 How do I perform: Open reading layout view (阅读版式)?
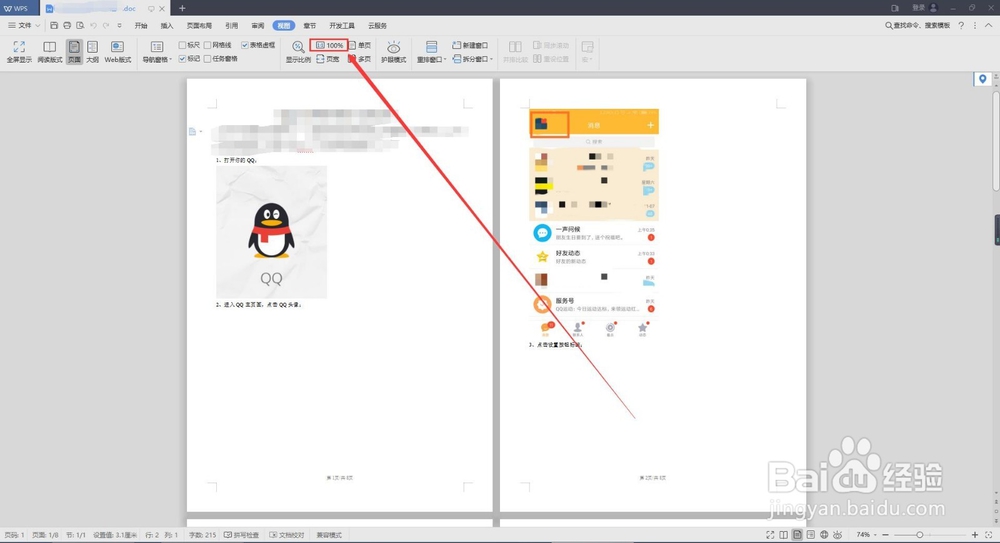tap(49, 52)
